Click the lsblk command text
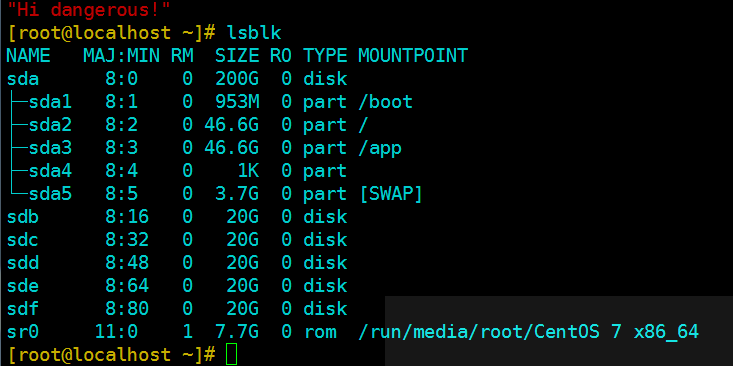The width and height of the screenshot is (733, 366). 254,33
